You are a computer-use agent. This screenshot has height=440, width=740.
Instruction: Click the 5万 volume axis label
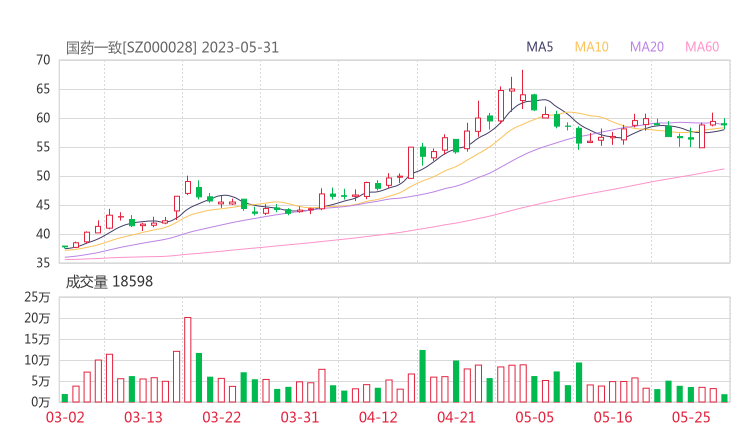(41, 381)
